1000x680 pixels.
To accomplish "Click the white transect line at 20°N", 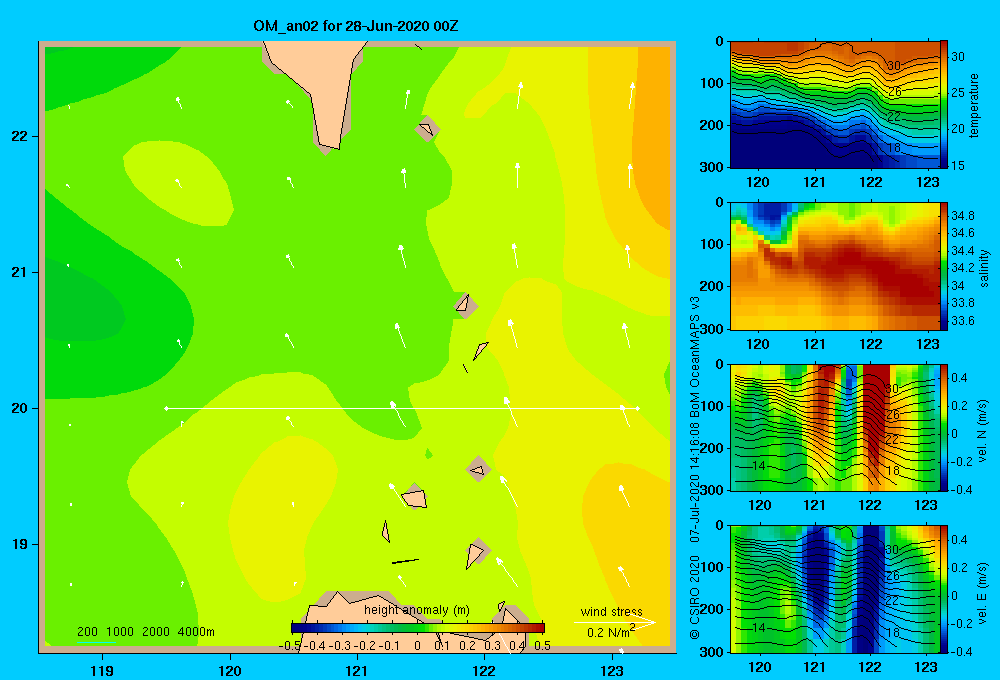I will pos(402,408).
